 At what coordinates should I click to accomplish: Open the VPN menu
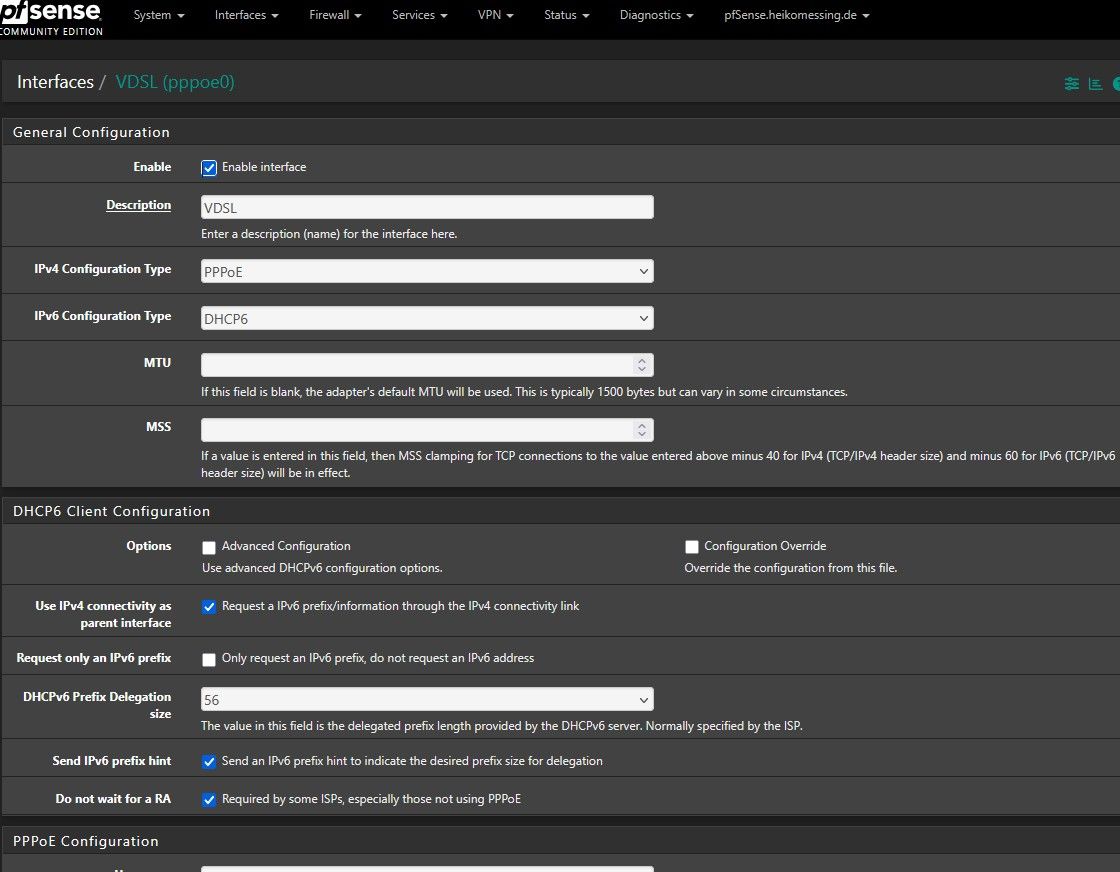coord(496,15)
